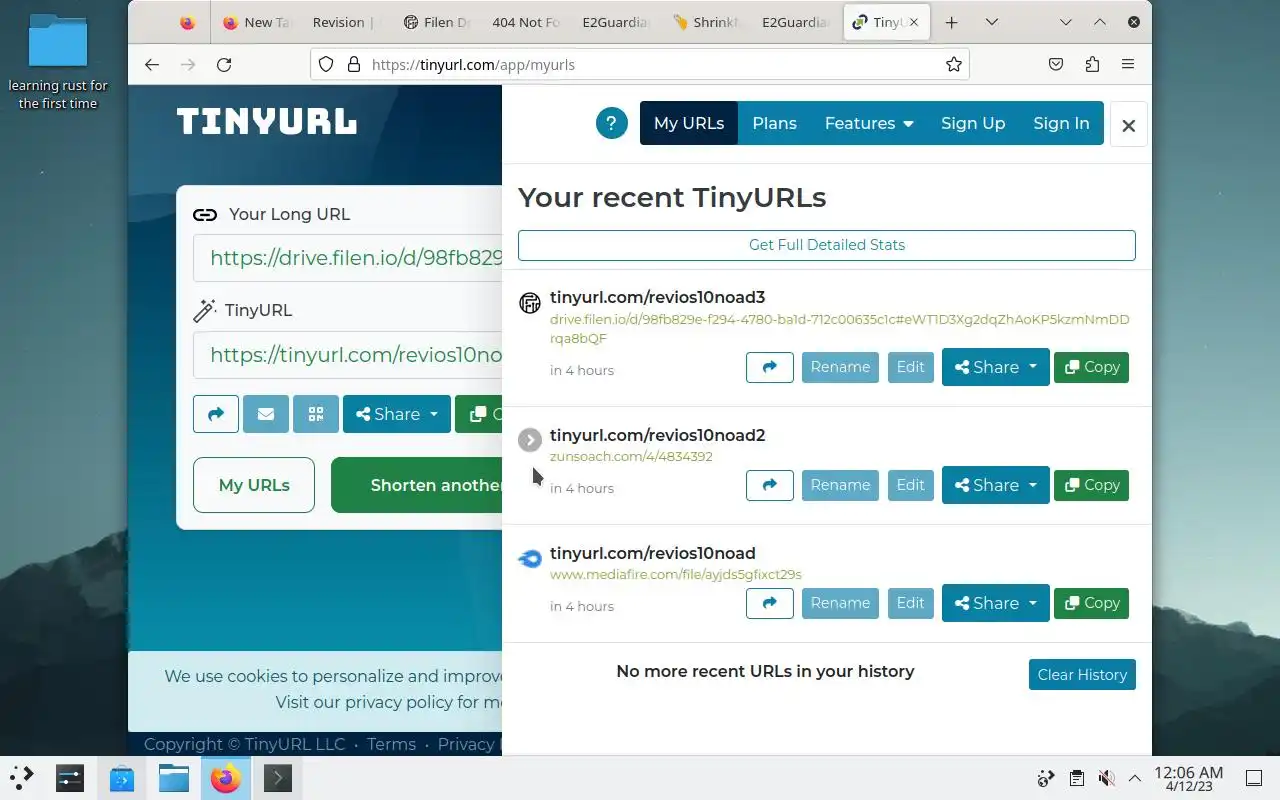Edit the revios10noad3 TinyURL

[910, 367]
